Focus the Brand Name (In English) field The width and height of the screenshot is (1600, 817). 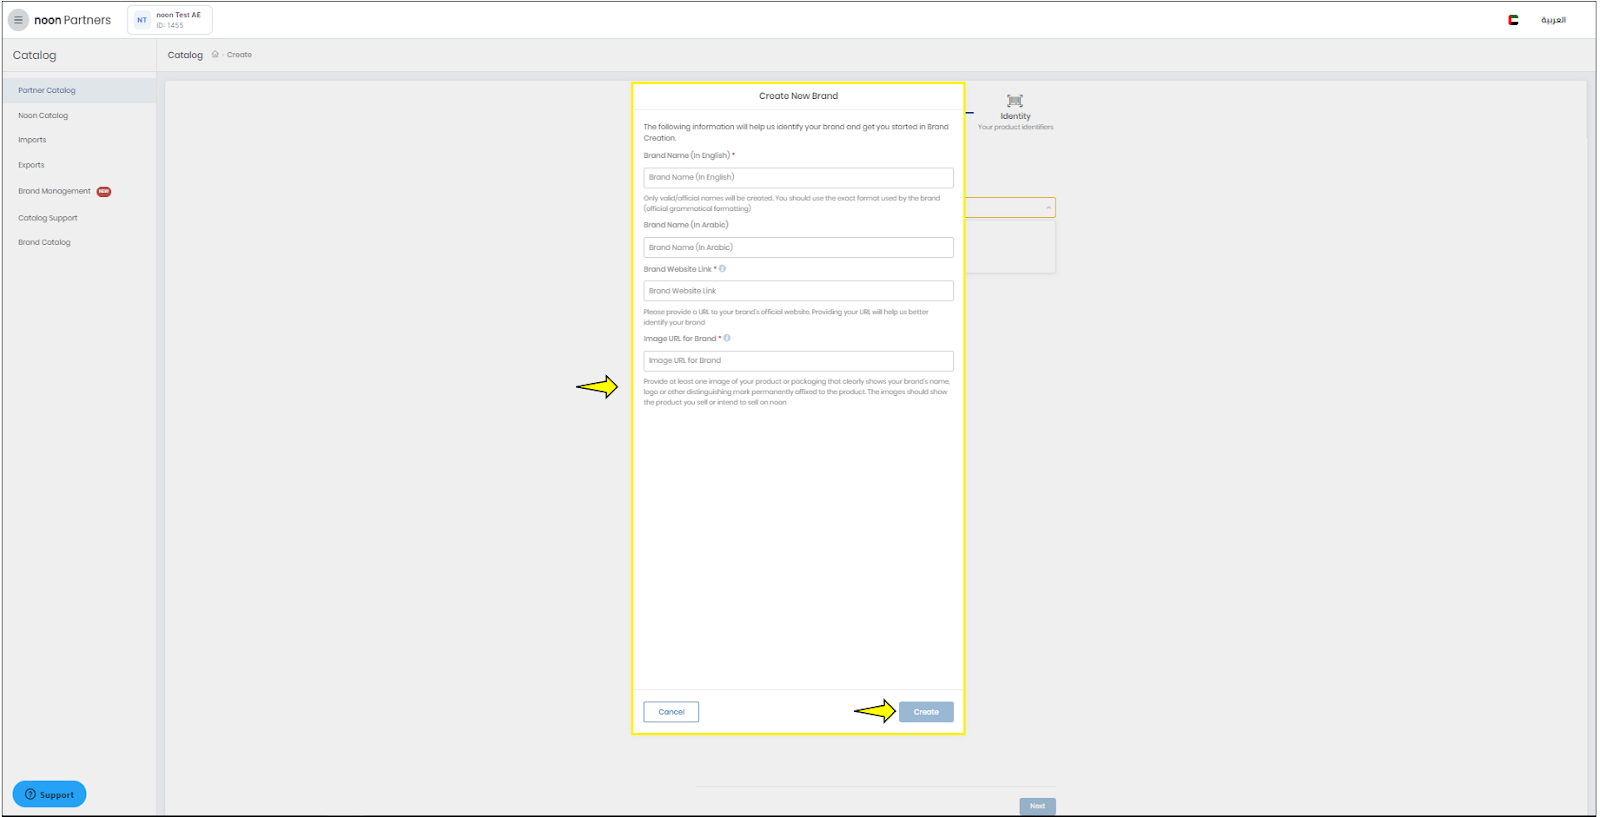coord(798,178)
